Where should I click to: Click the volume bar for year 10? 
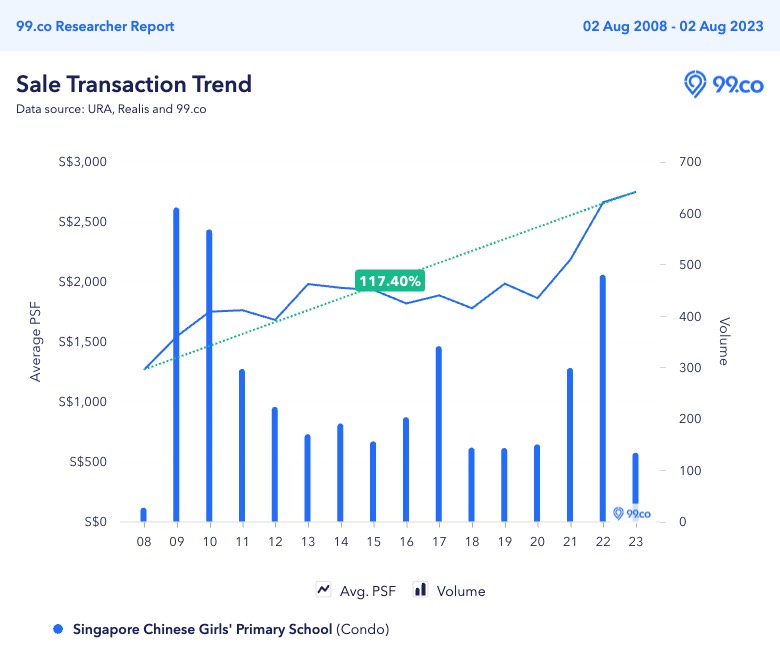click(209, 376)
